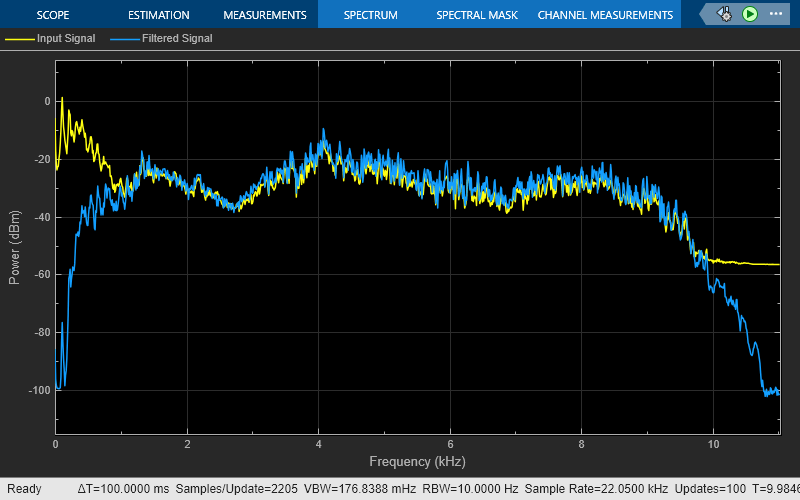The image size is (800, 500).
Task: Toggle the Filtered Signal legend entry
Action: [x=177, y=38]
